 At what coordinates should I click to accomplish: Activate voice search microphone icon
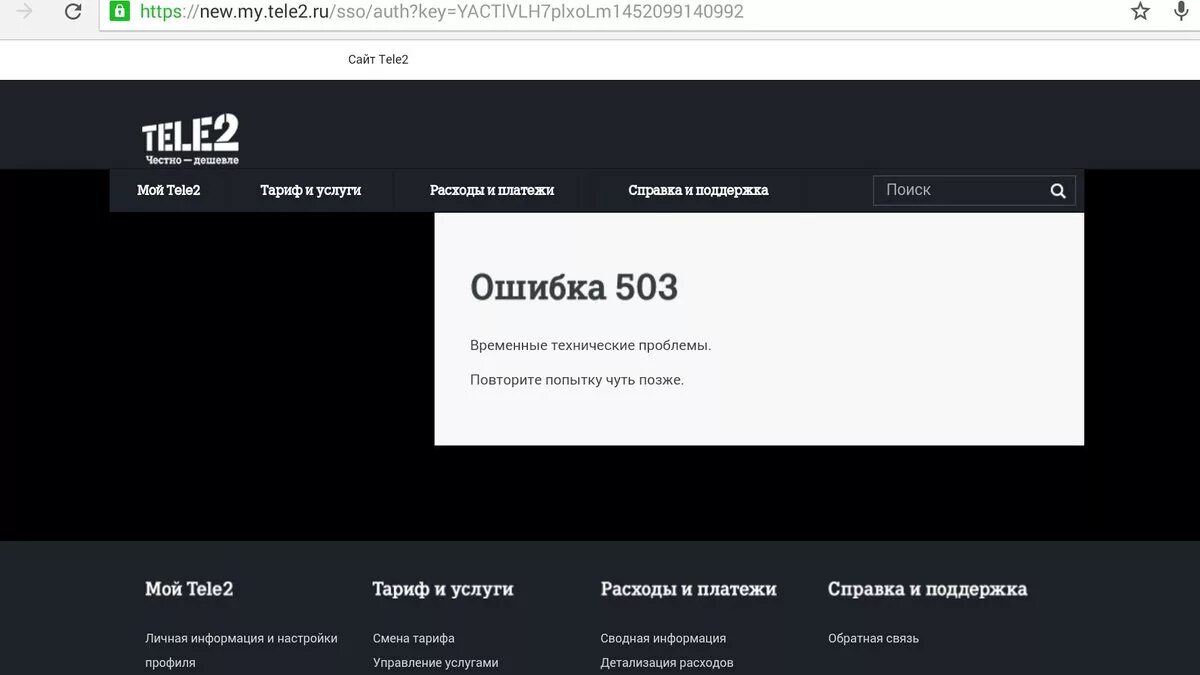1181,12
